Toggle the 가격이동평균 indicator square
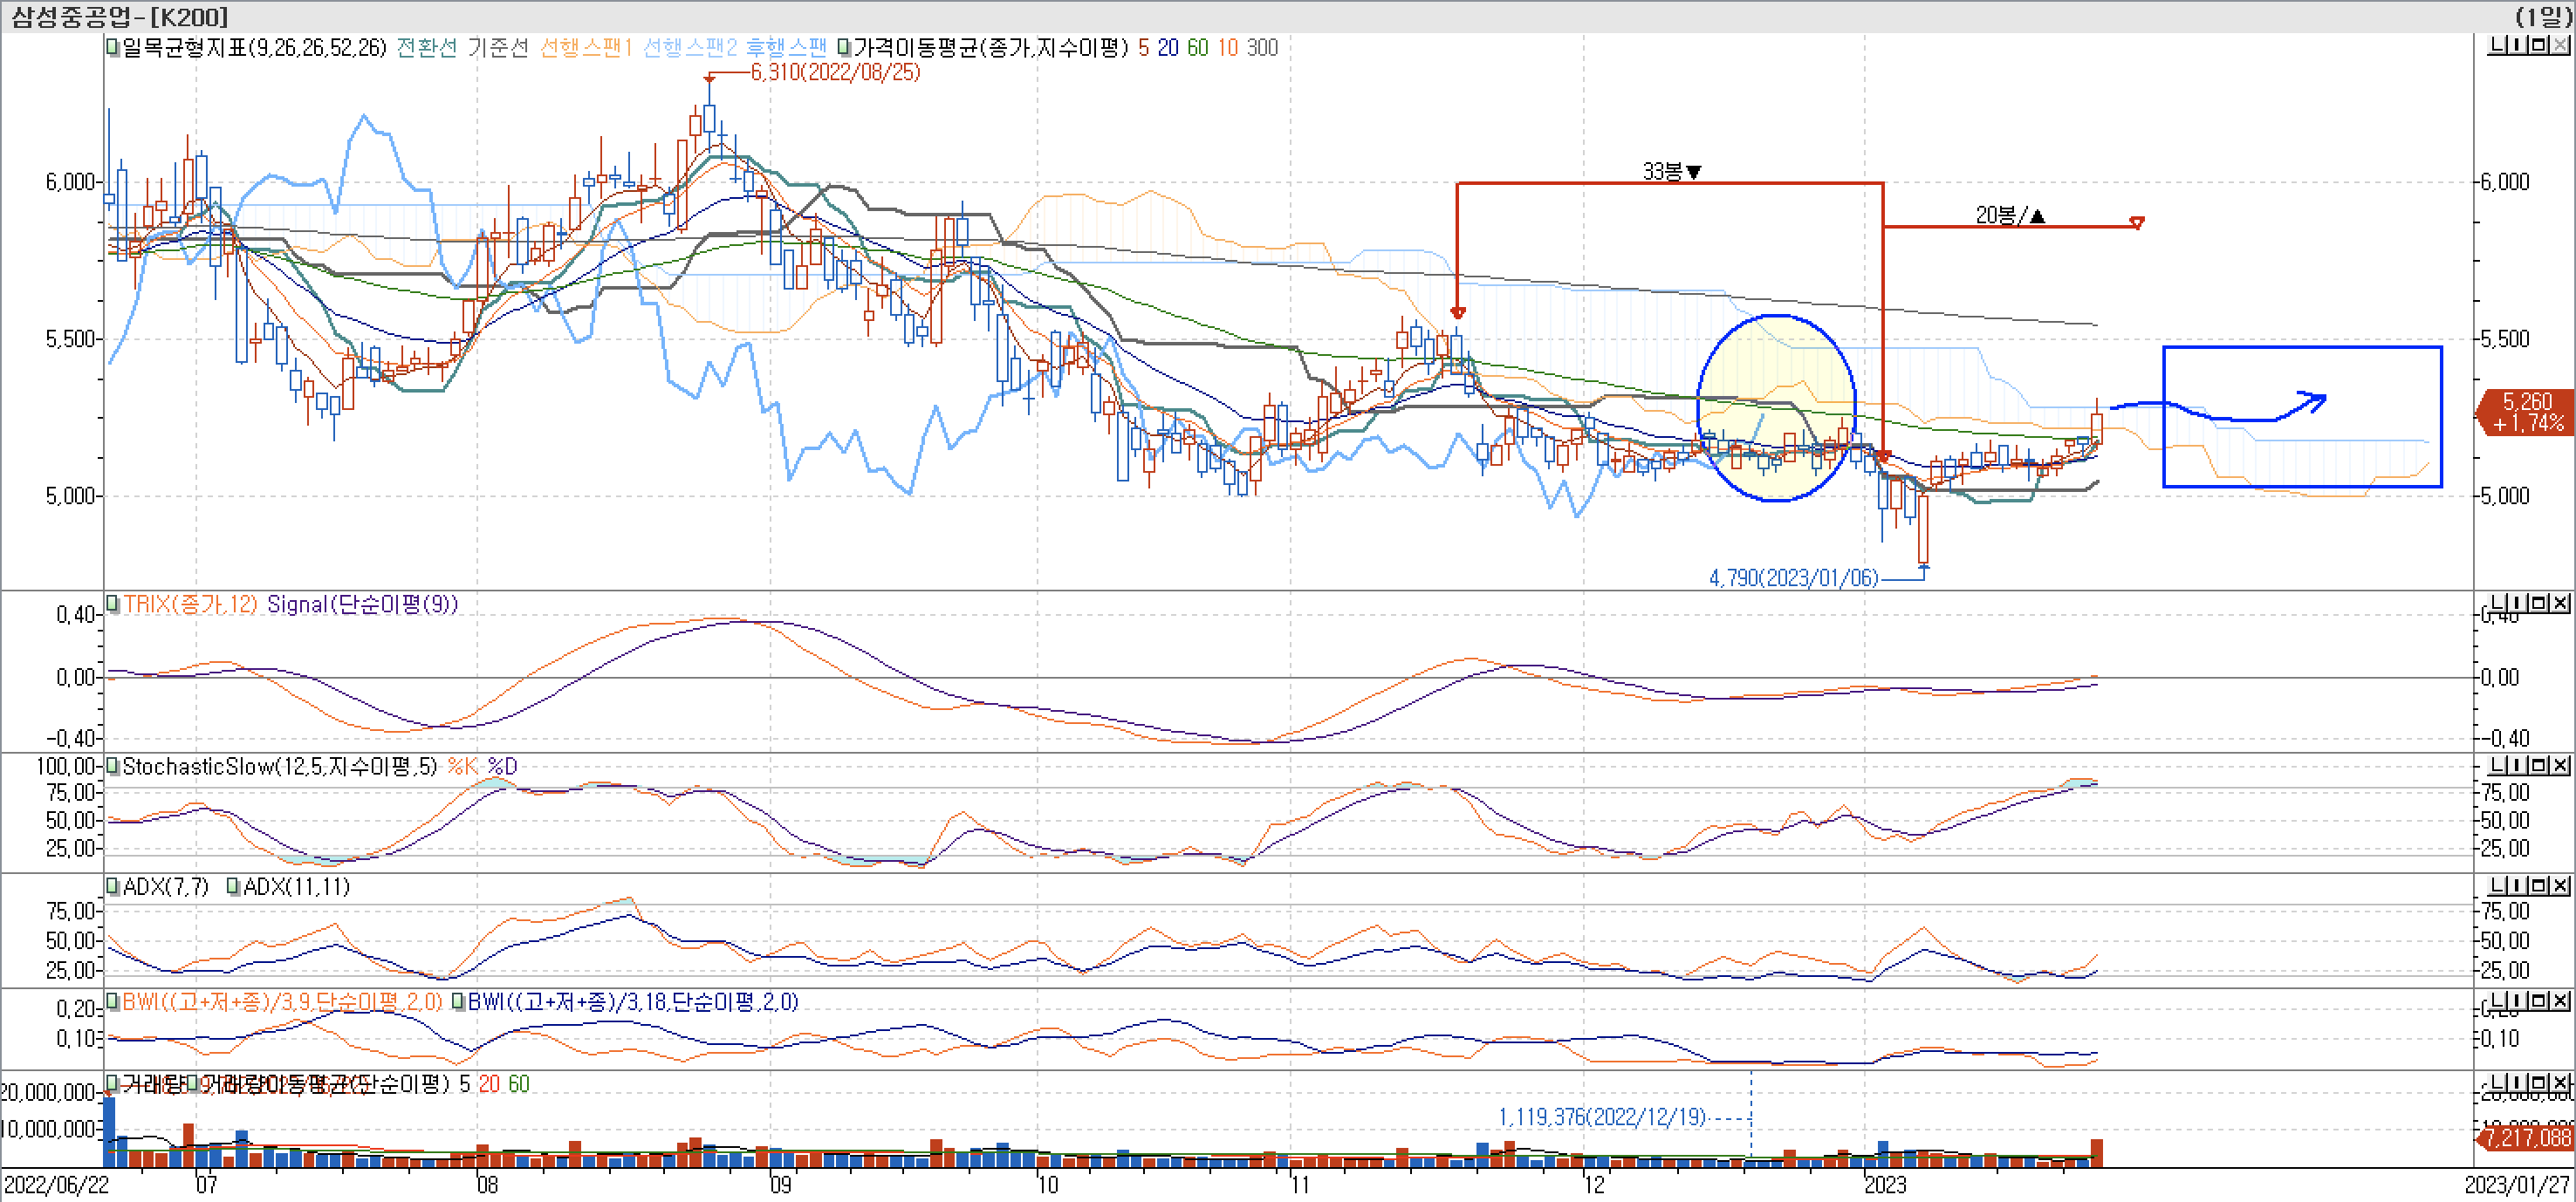 845,47
